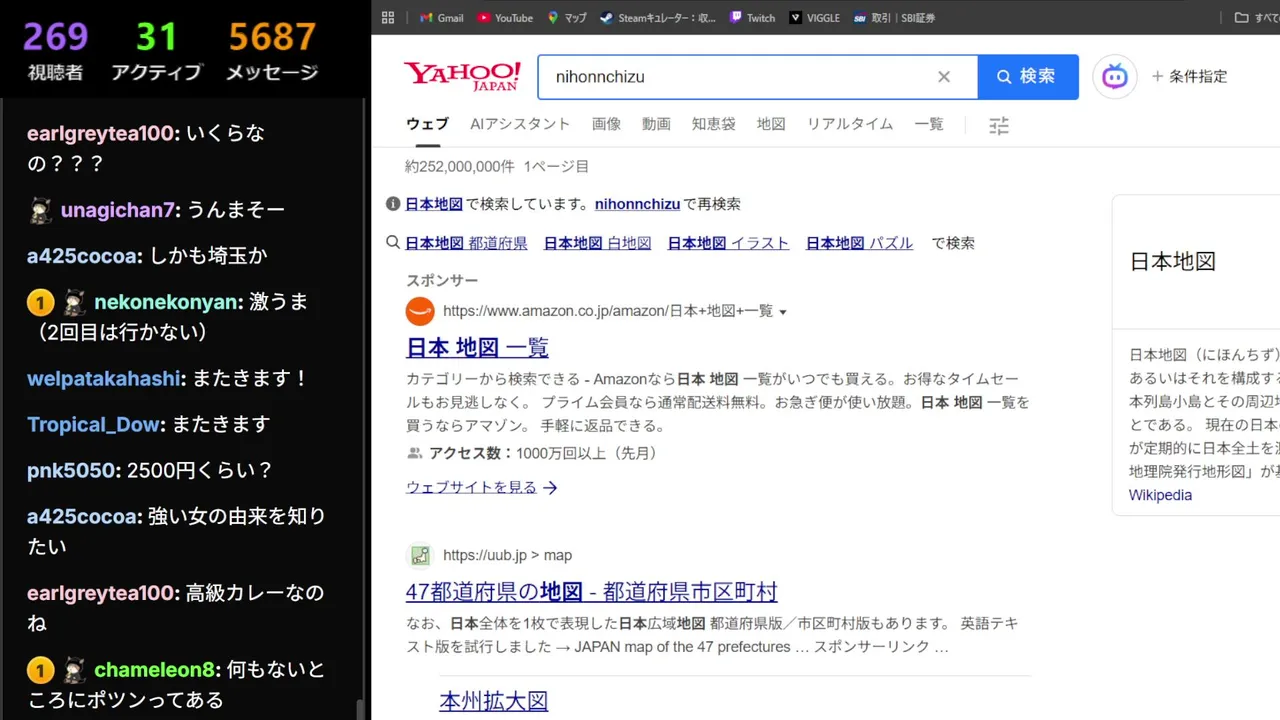
Task: Switch to the AIアシスタント tab
Action: [x=520, y=124]
